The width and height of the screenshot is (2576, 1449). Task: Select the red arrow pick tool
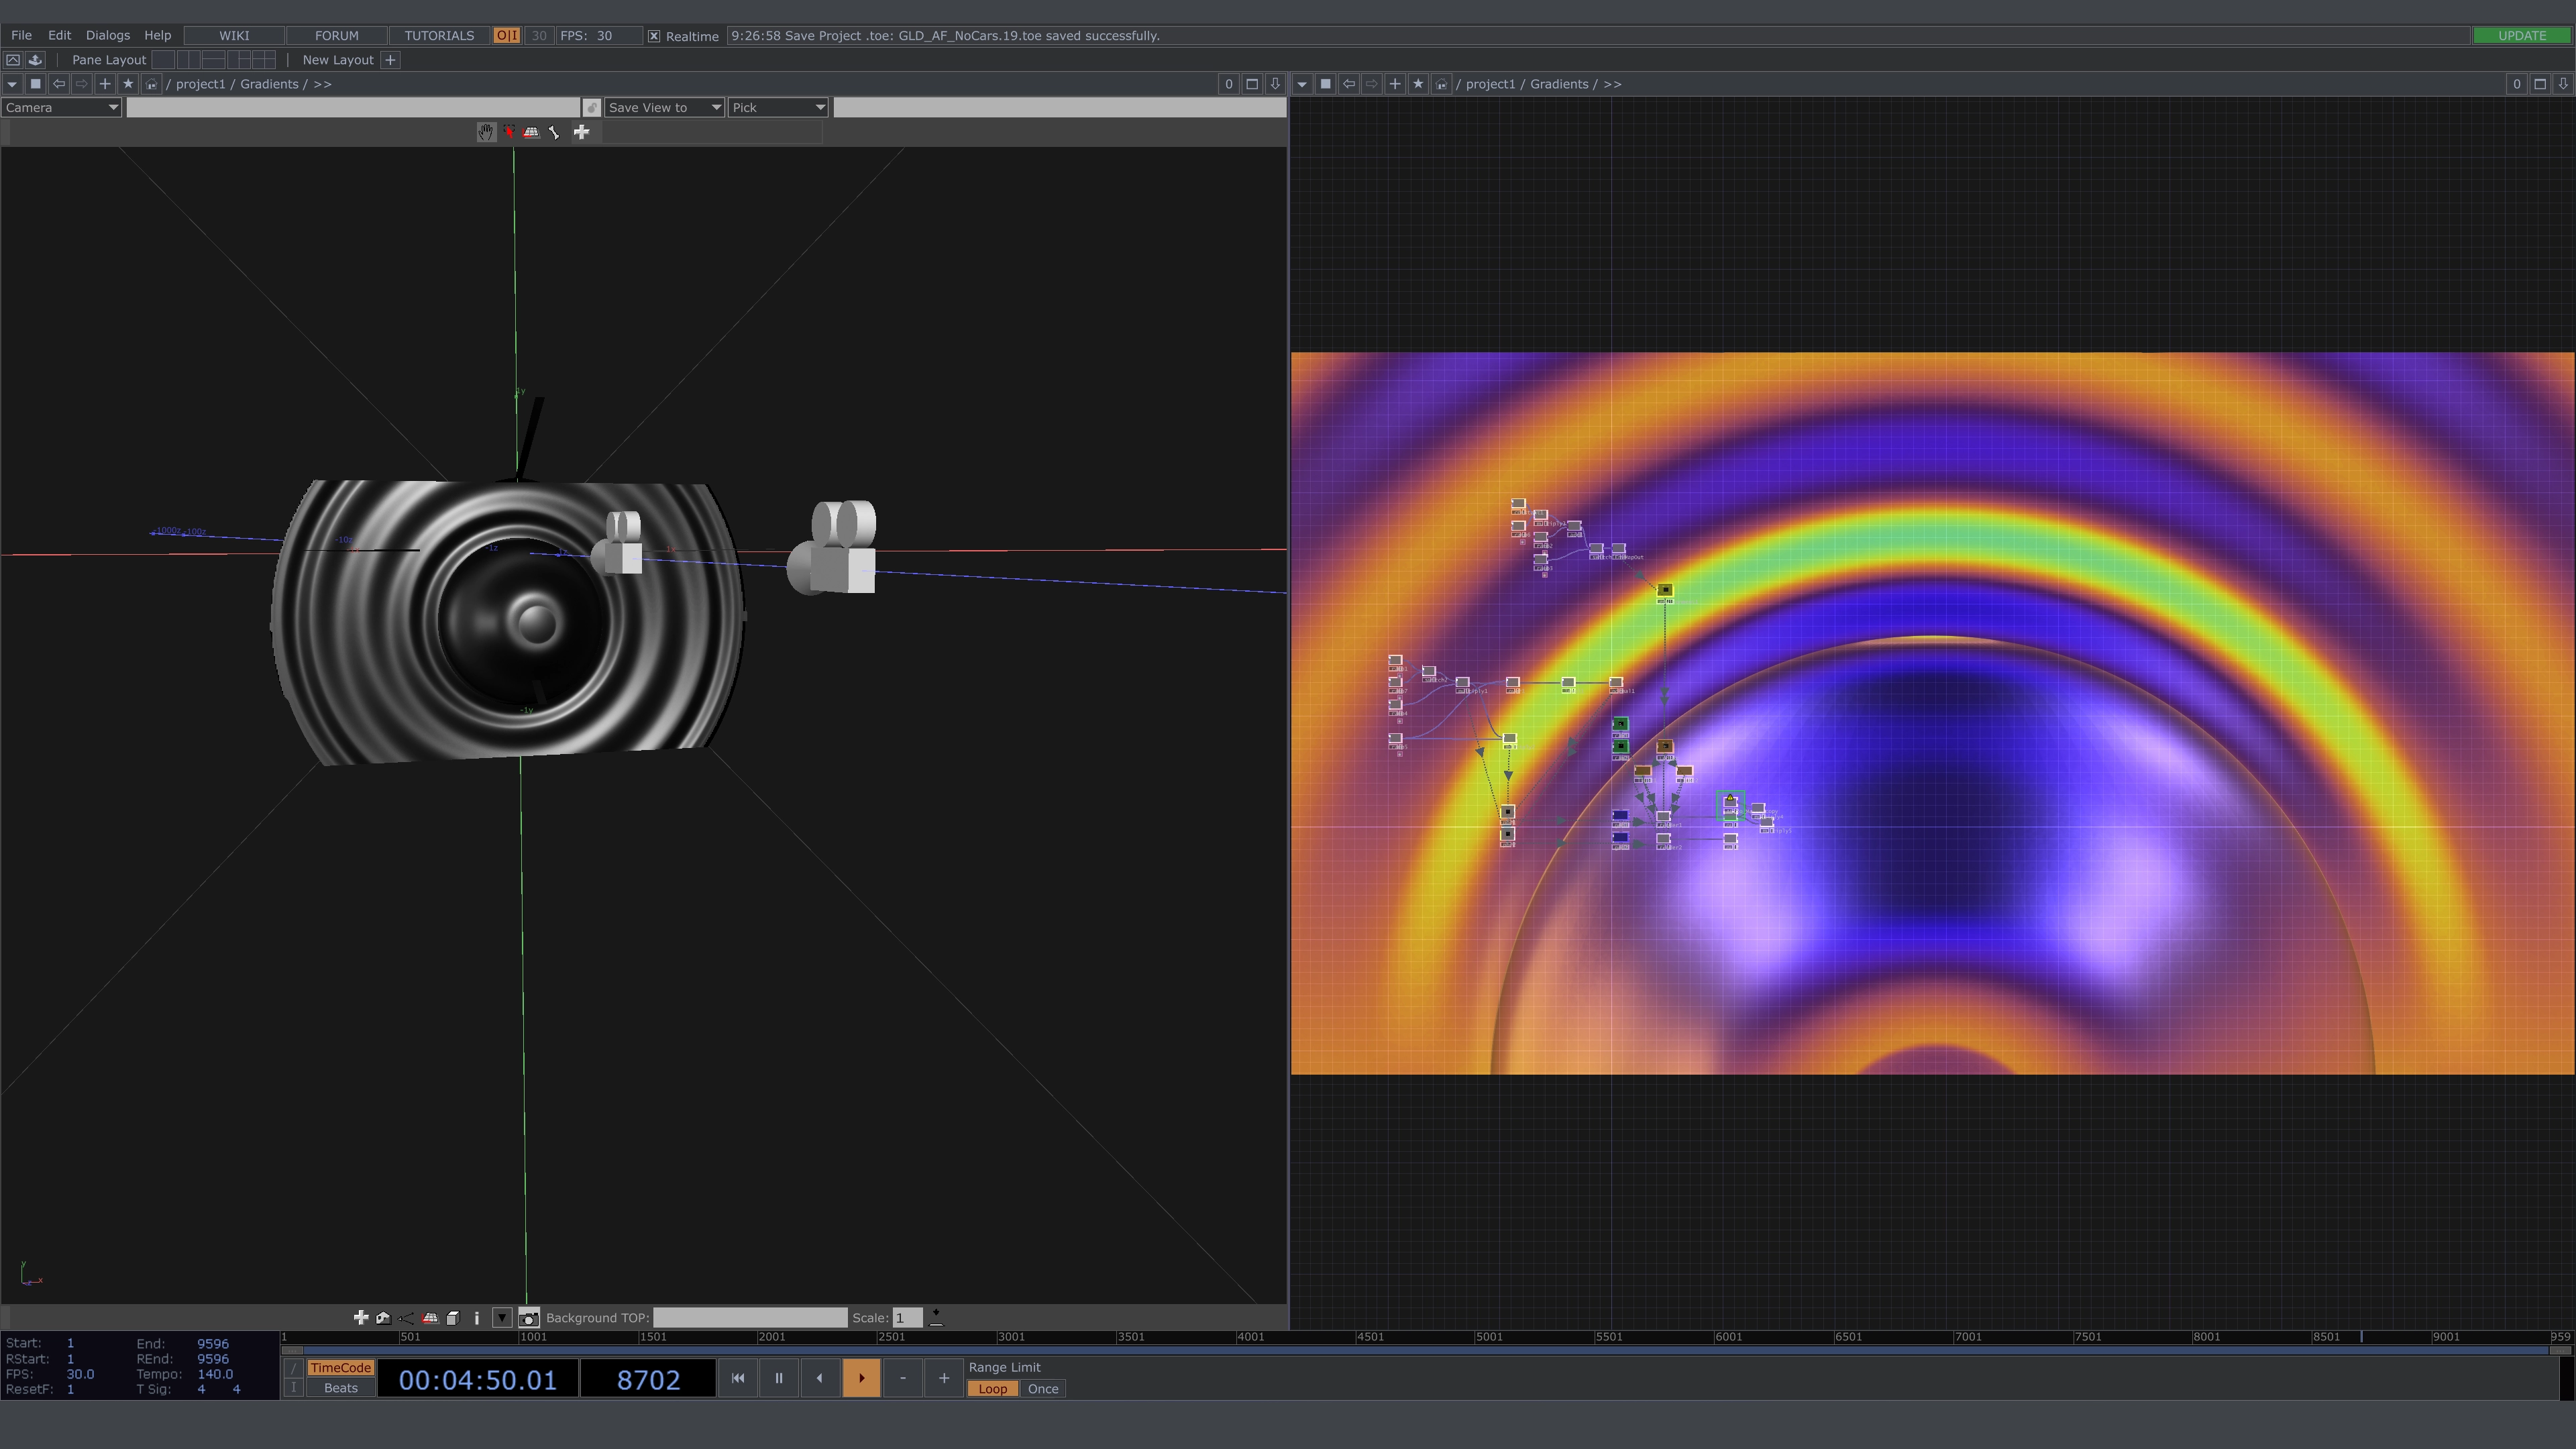(x=509, y=132)
